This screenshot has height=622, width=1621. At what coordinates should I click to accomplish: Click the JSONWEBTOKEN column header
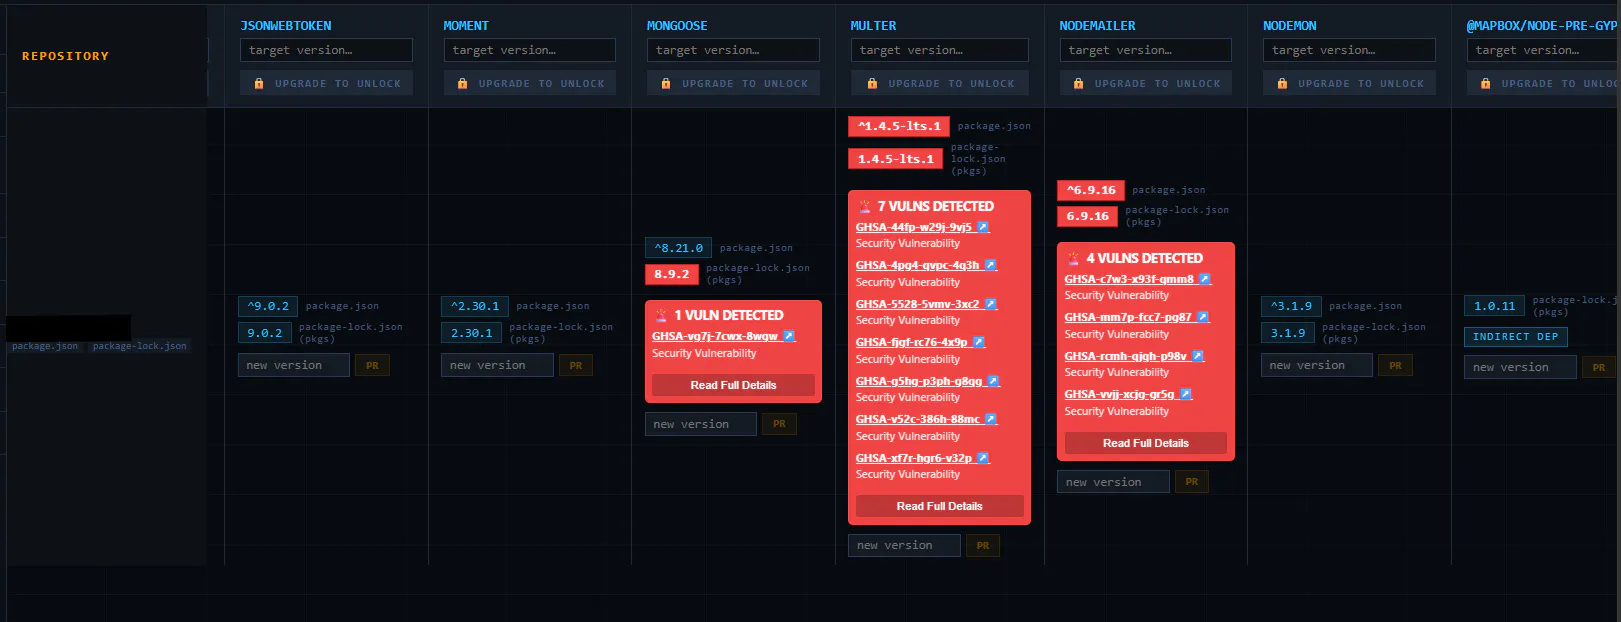286,26
